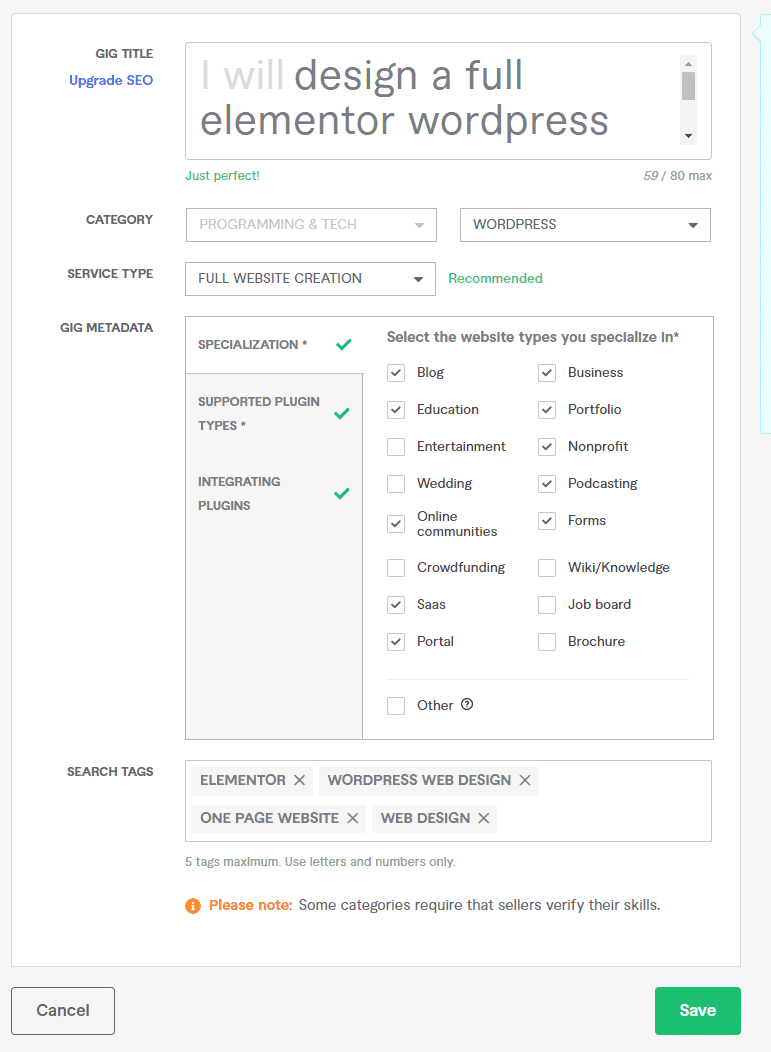Open the FULL WEBSITE CREATION service dropdown

[311, 278]
